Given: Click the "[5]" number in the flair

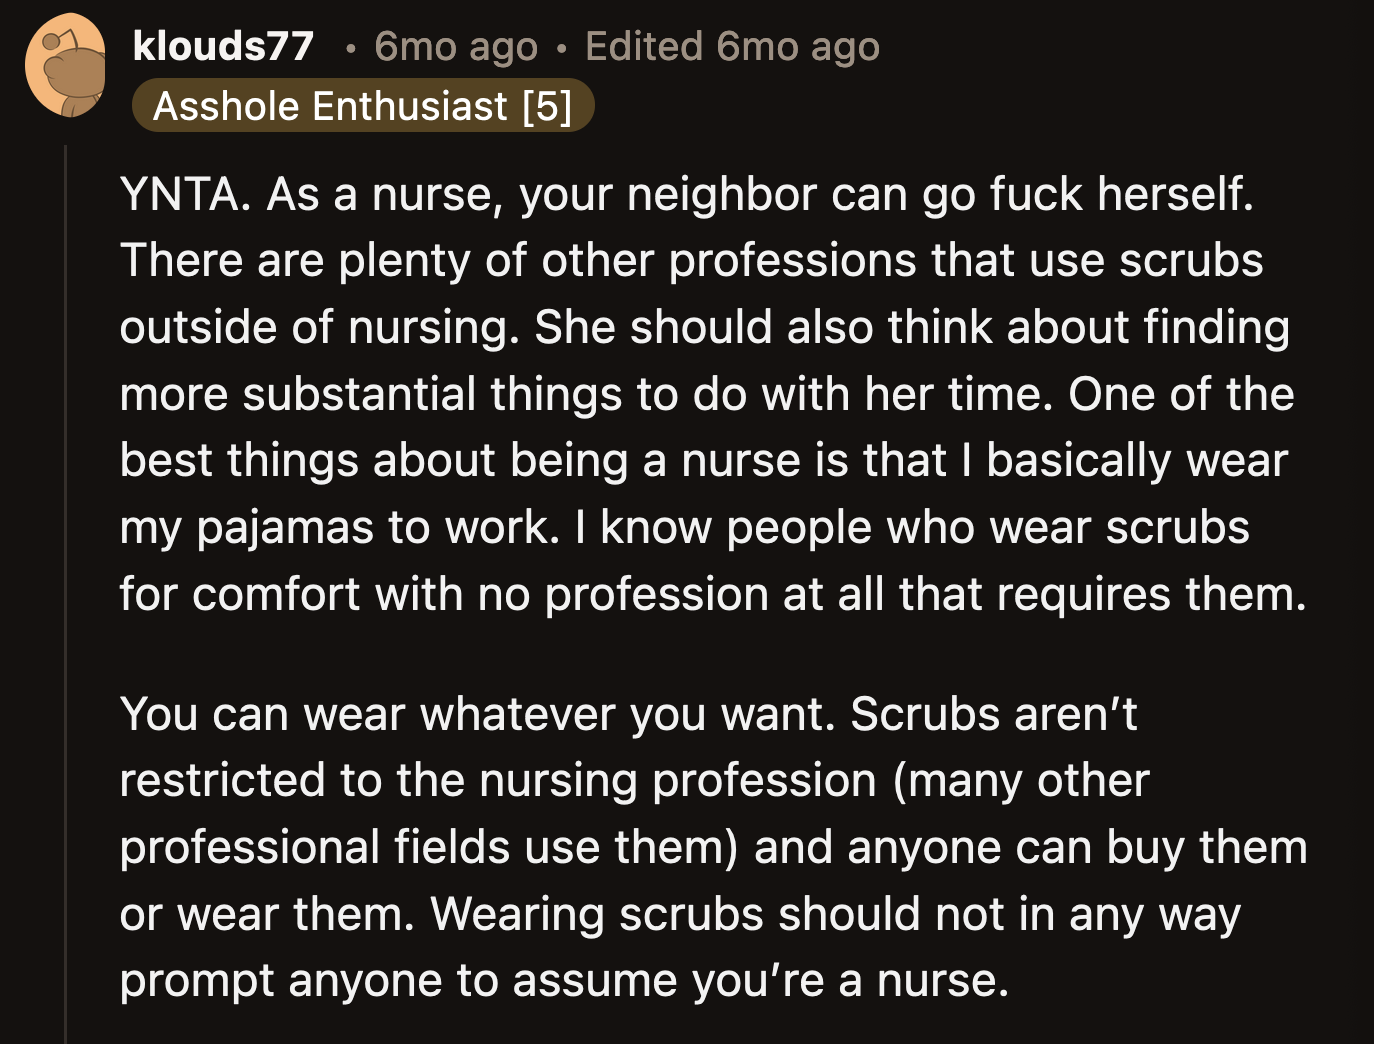Looking at the screenshot, I should tap(547, 106).
